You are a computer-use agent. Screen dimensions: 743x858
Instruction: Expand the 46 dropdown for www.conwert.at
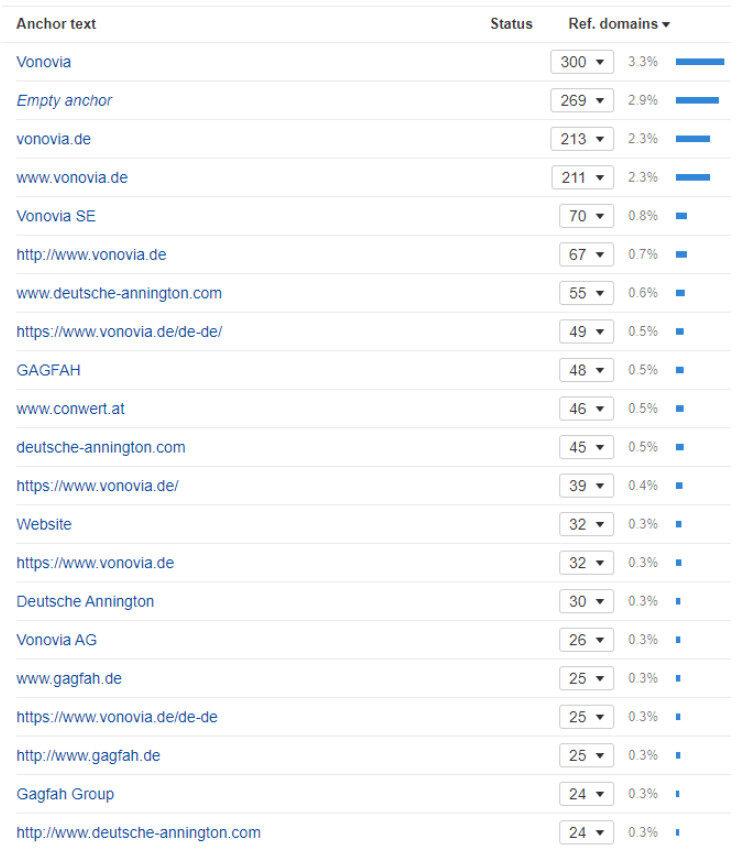click(x=586, y=409)
